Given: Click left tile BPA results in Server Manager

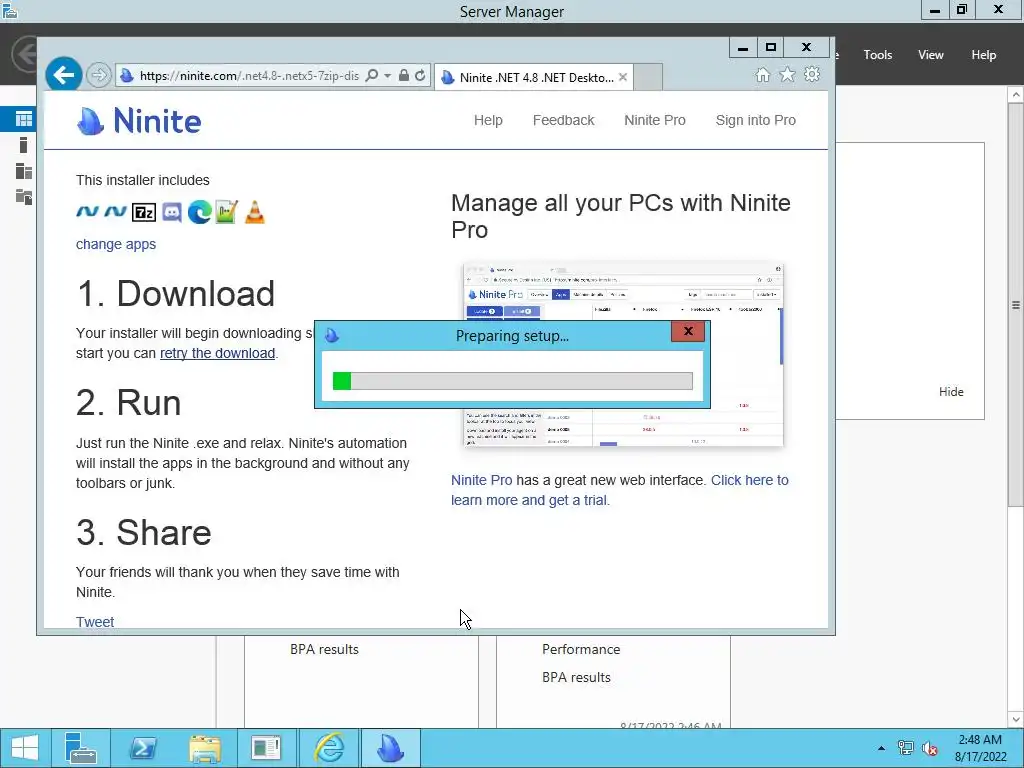Looking at the screenshot, I should [324, 649].
